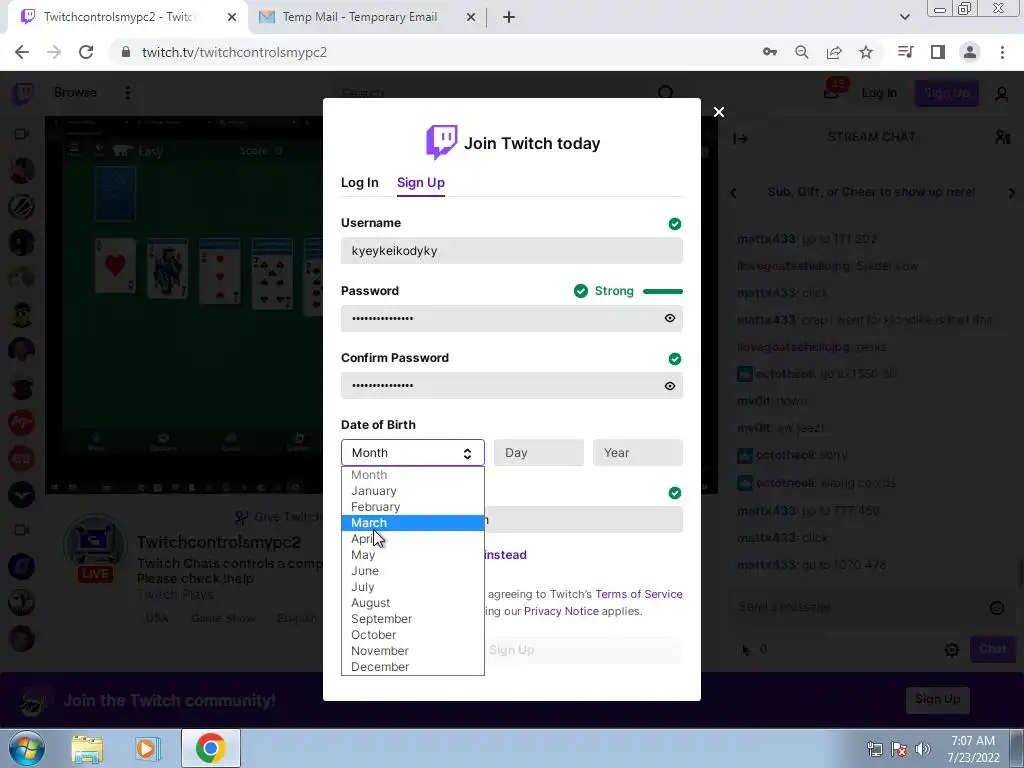Viewport: 1024px width, 768px height.
Task: Open the Privacy Notice link
Action: click(x=561, y=611)
